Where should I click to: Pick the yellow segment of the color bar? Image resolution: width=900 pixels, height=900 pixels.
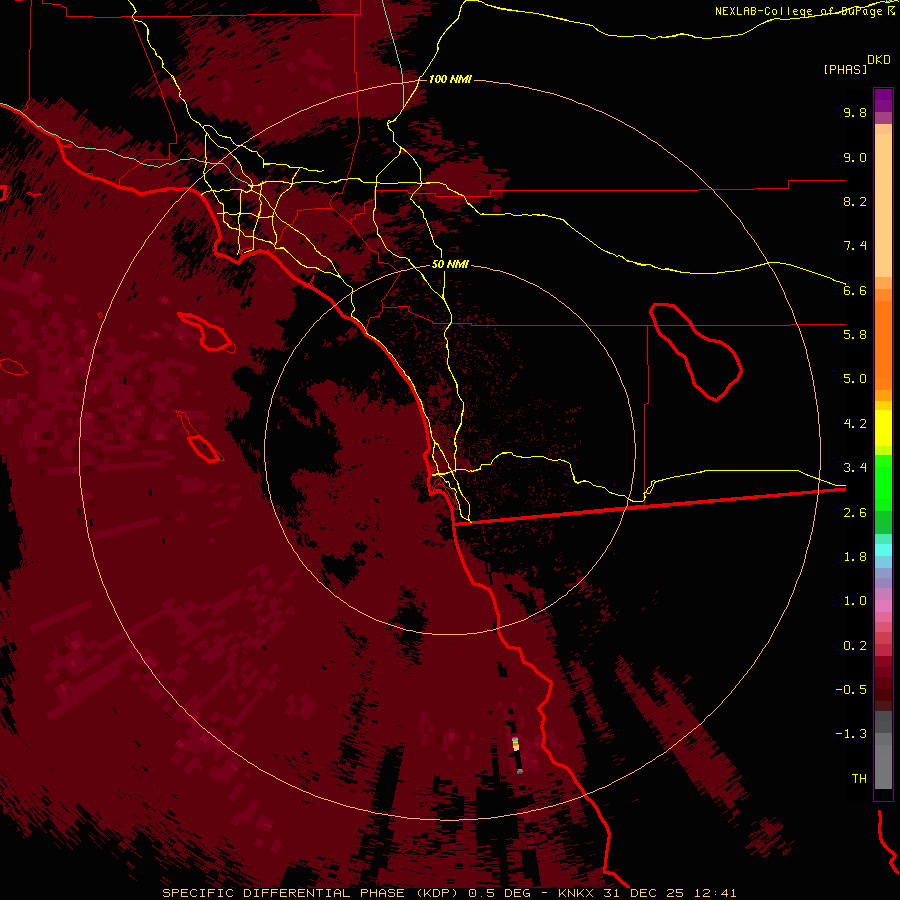click(883, 428)
